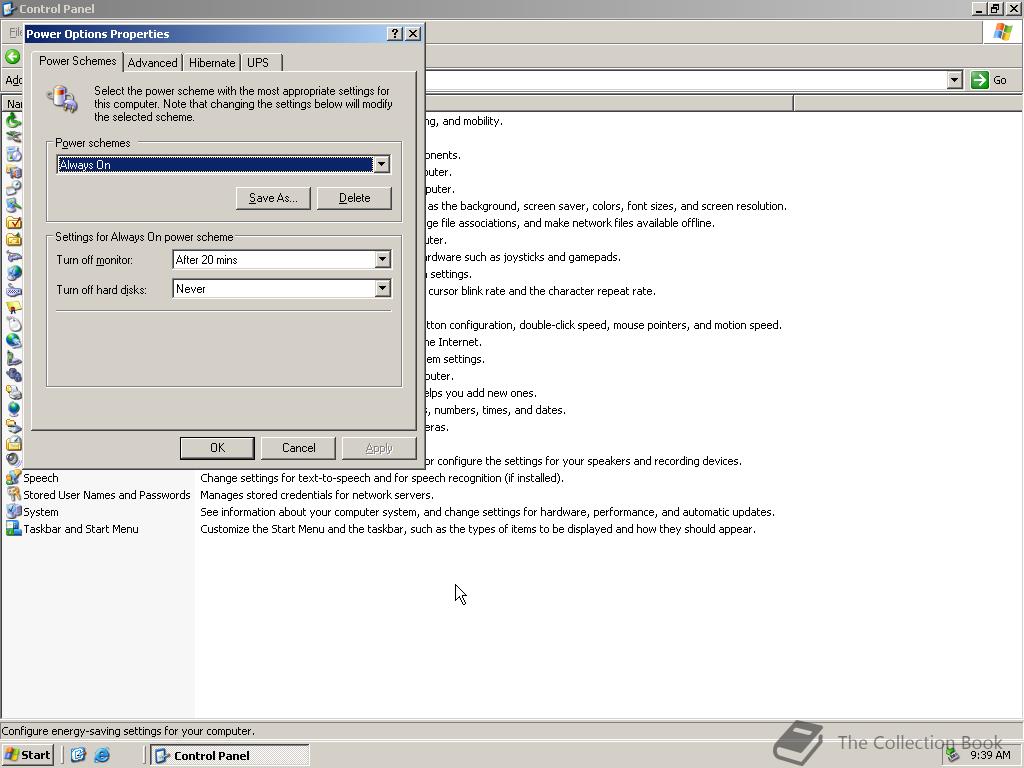Click the Mouse icon in Control Panel list
The image size is (1024, 768).
pyautogui.click(x=13, y=324)
